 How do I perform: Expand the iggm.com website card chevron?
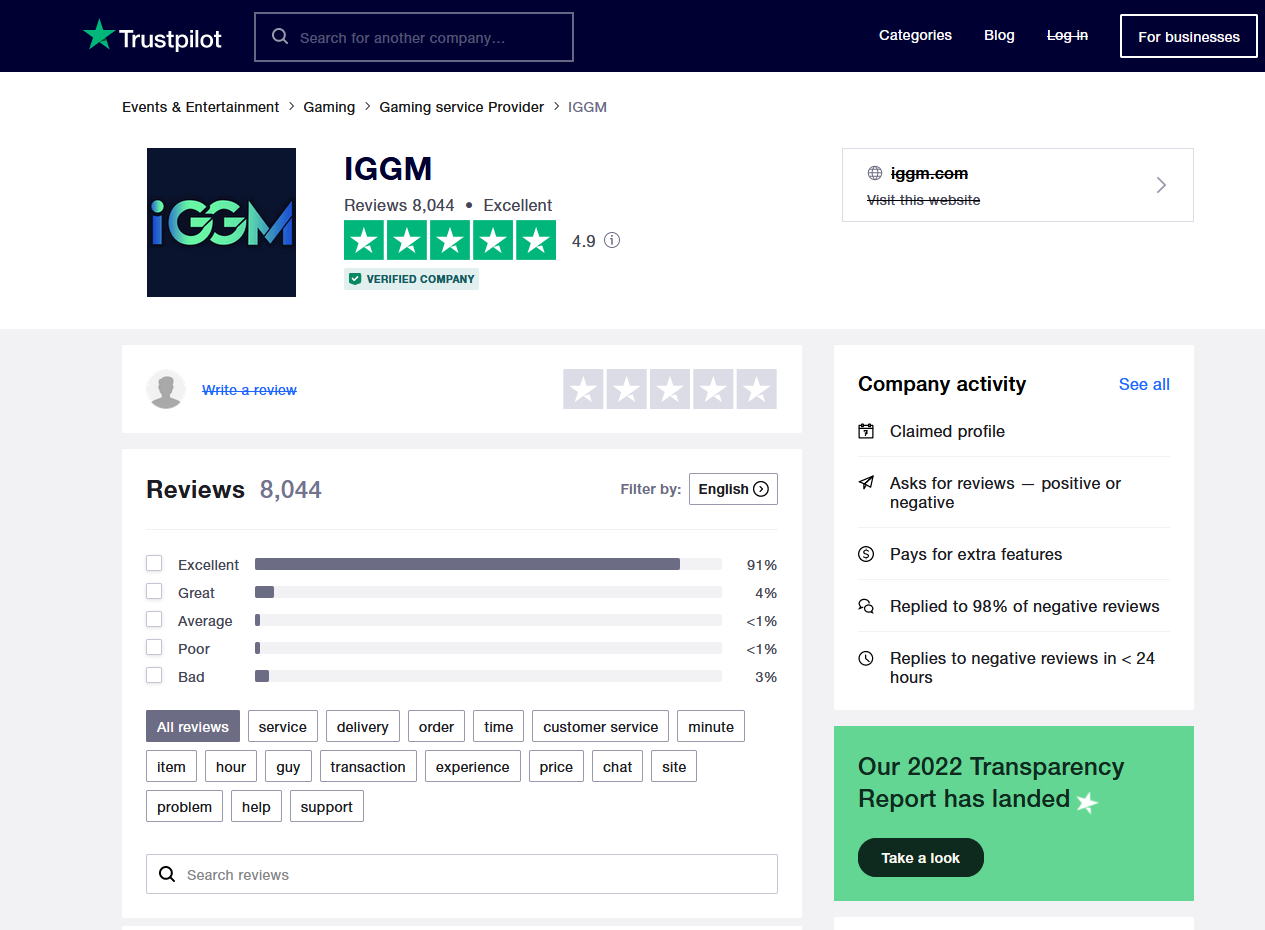point(1161,185)
